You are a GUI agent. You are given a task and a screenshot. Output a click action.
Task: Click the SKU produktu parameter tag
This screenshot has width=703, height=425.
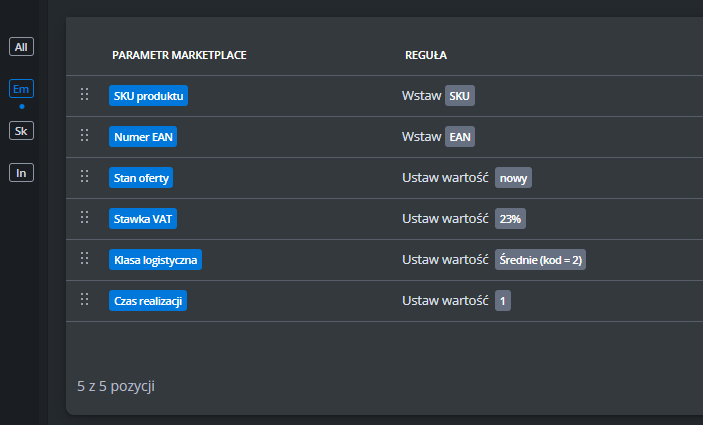click(x=148, y=96)
